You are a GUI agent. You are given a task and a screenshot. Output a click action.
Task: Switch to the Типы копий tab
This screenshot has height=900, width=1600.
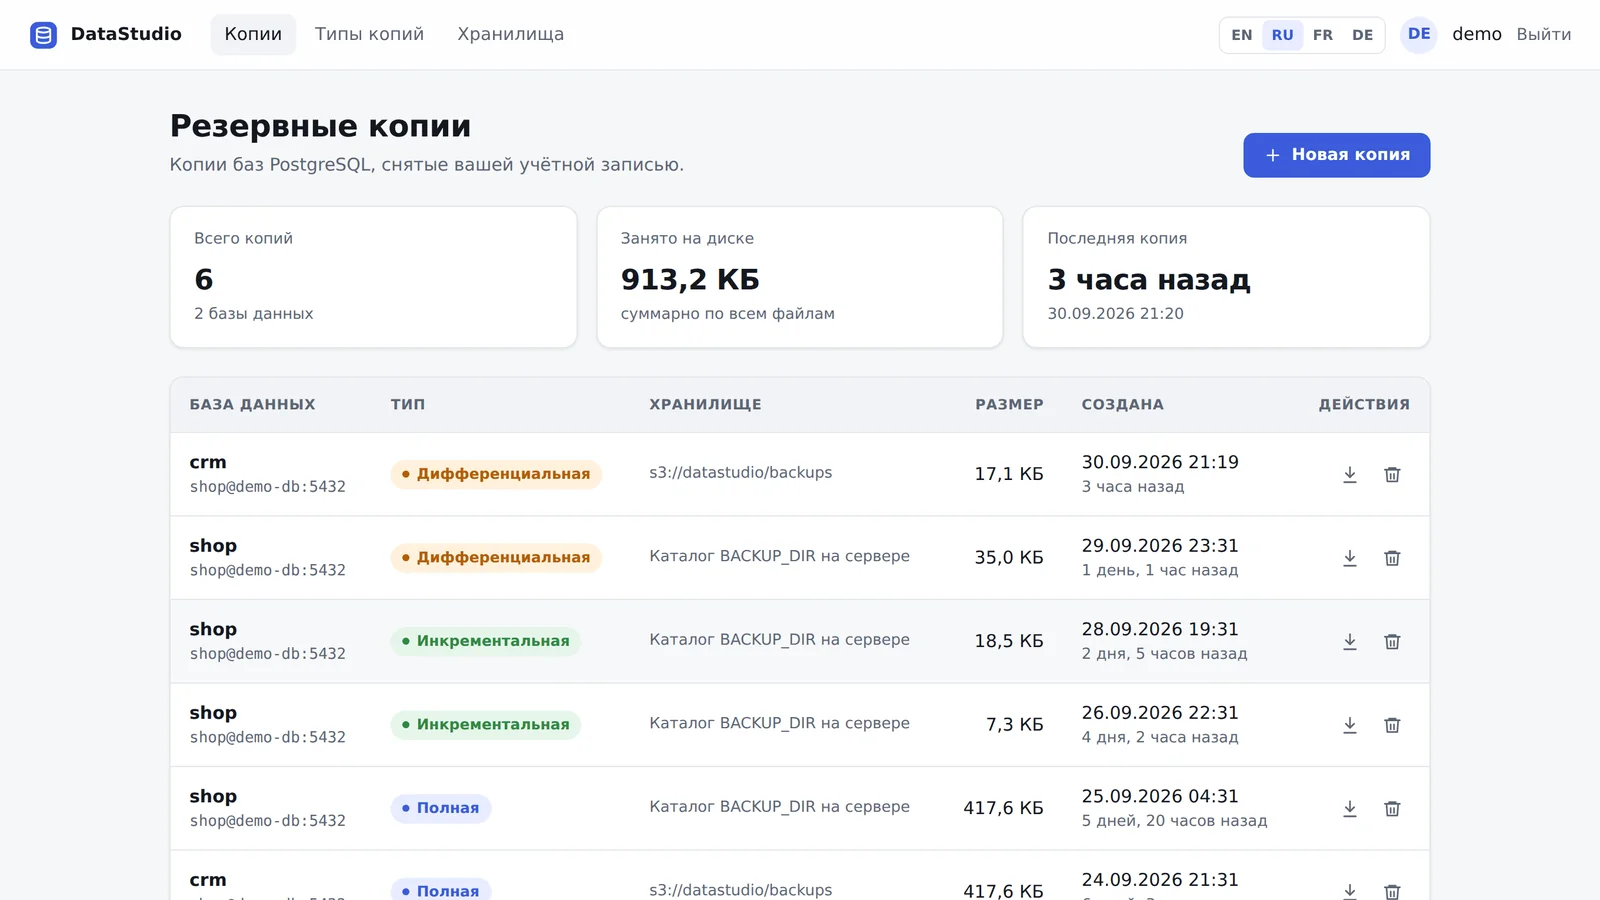370,34
